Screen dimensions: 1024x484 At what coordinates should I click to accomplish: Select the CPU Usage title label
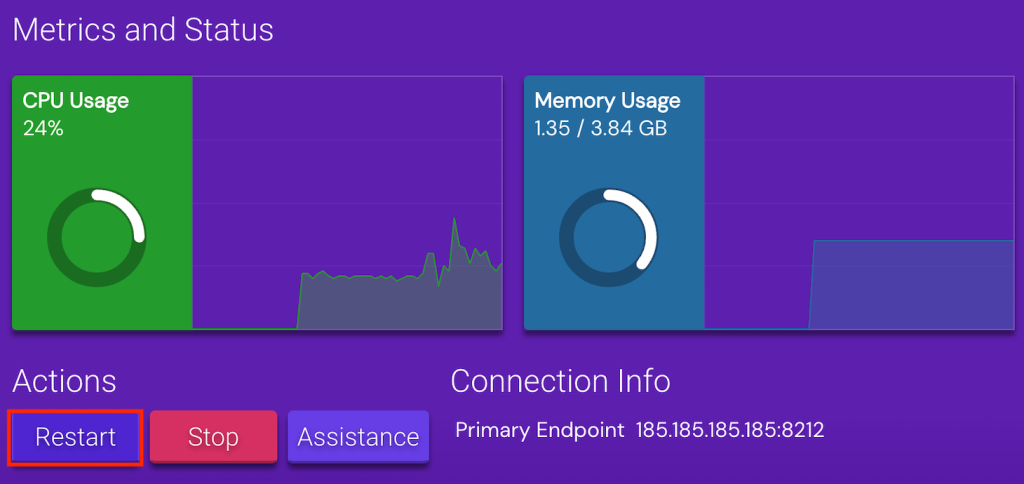coord(76,101)
